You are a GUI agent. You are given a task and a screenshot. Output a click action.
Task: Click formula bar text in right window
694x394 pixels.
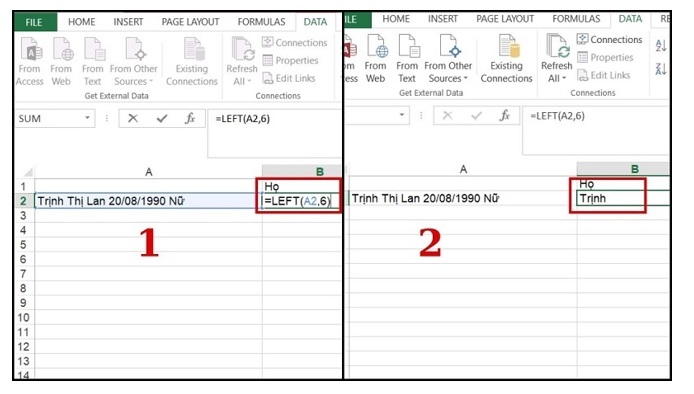[557, 116]
